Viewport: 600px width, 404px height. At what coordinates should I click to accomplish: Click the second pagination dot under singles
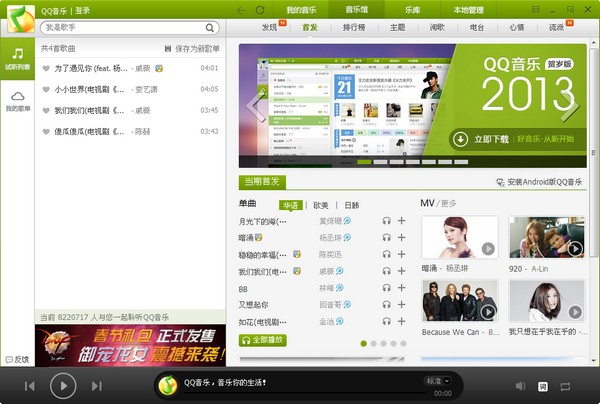(x=373, y=344)
